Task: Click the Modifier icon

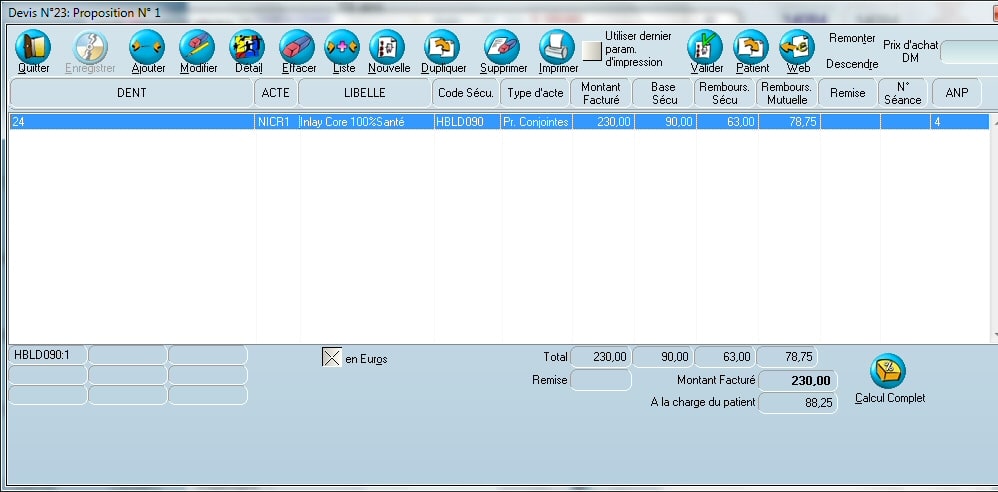Action: [x=197, y=47]
